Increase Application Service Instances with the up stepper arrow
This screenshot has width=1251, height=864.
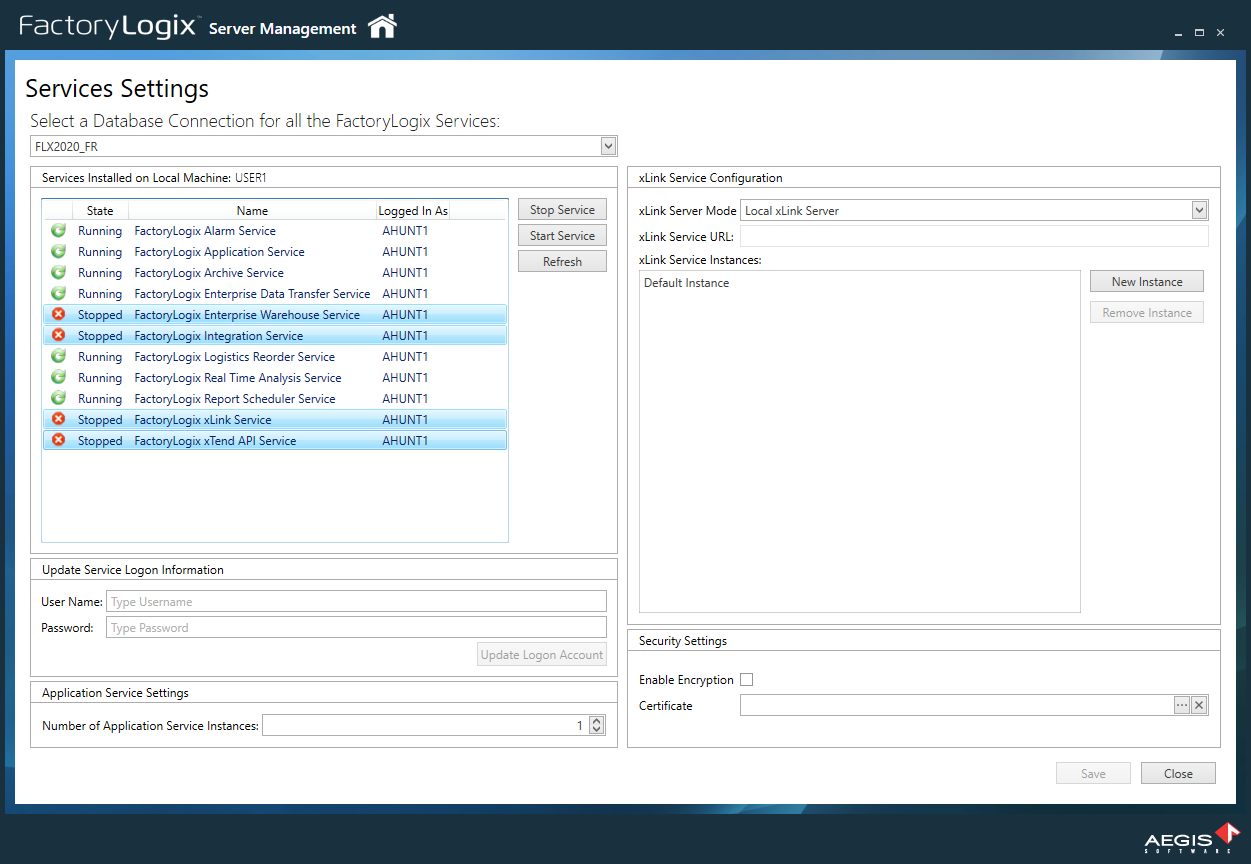click(x=597, y=719)
